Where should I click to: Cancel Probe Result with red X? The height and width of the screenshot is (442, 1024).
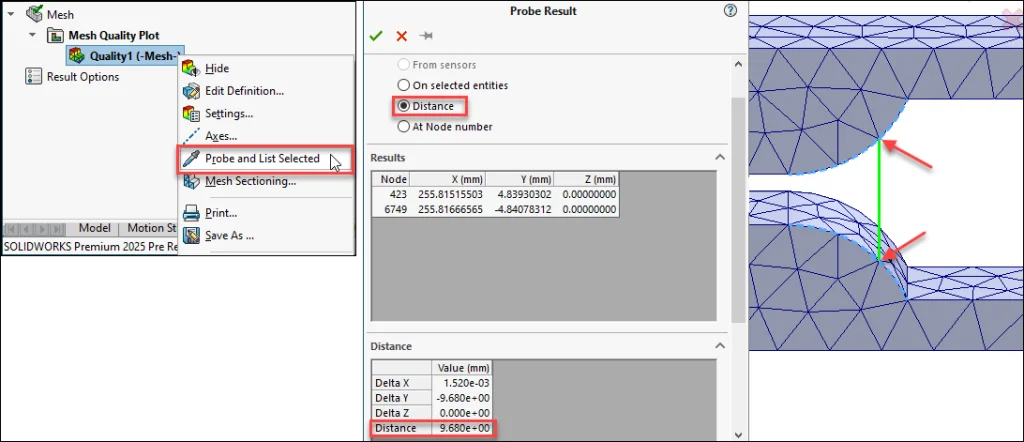402,36
